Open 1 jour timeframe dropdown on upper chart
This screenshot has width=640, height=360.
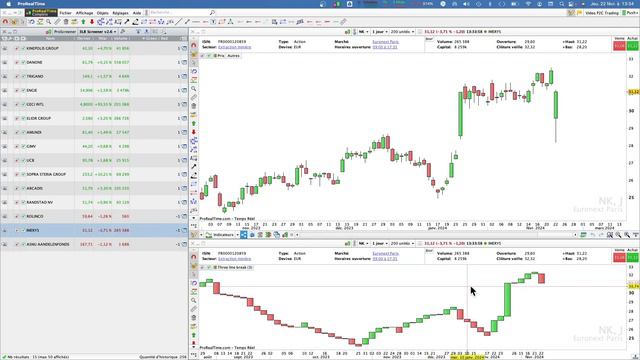pos(380,31)
